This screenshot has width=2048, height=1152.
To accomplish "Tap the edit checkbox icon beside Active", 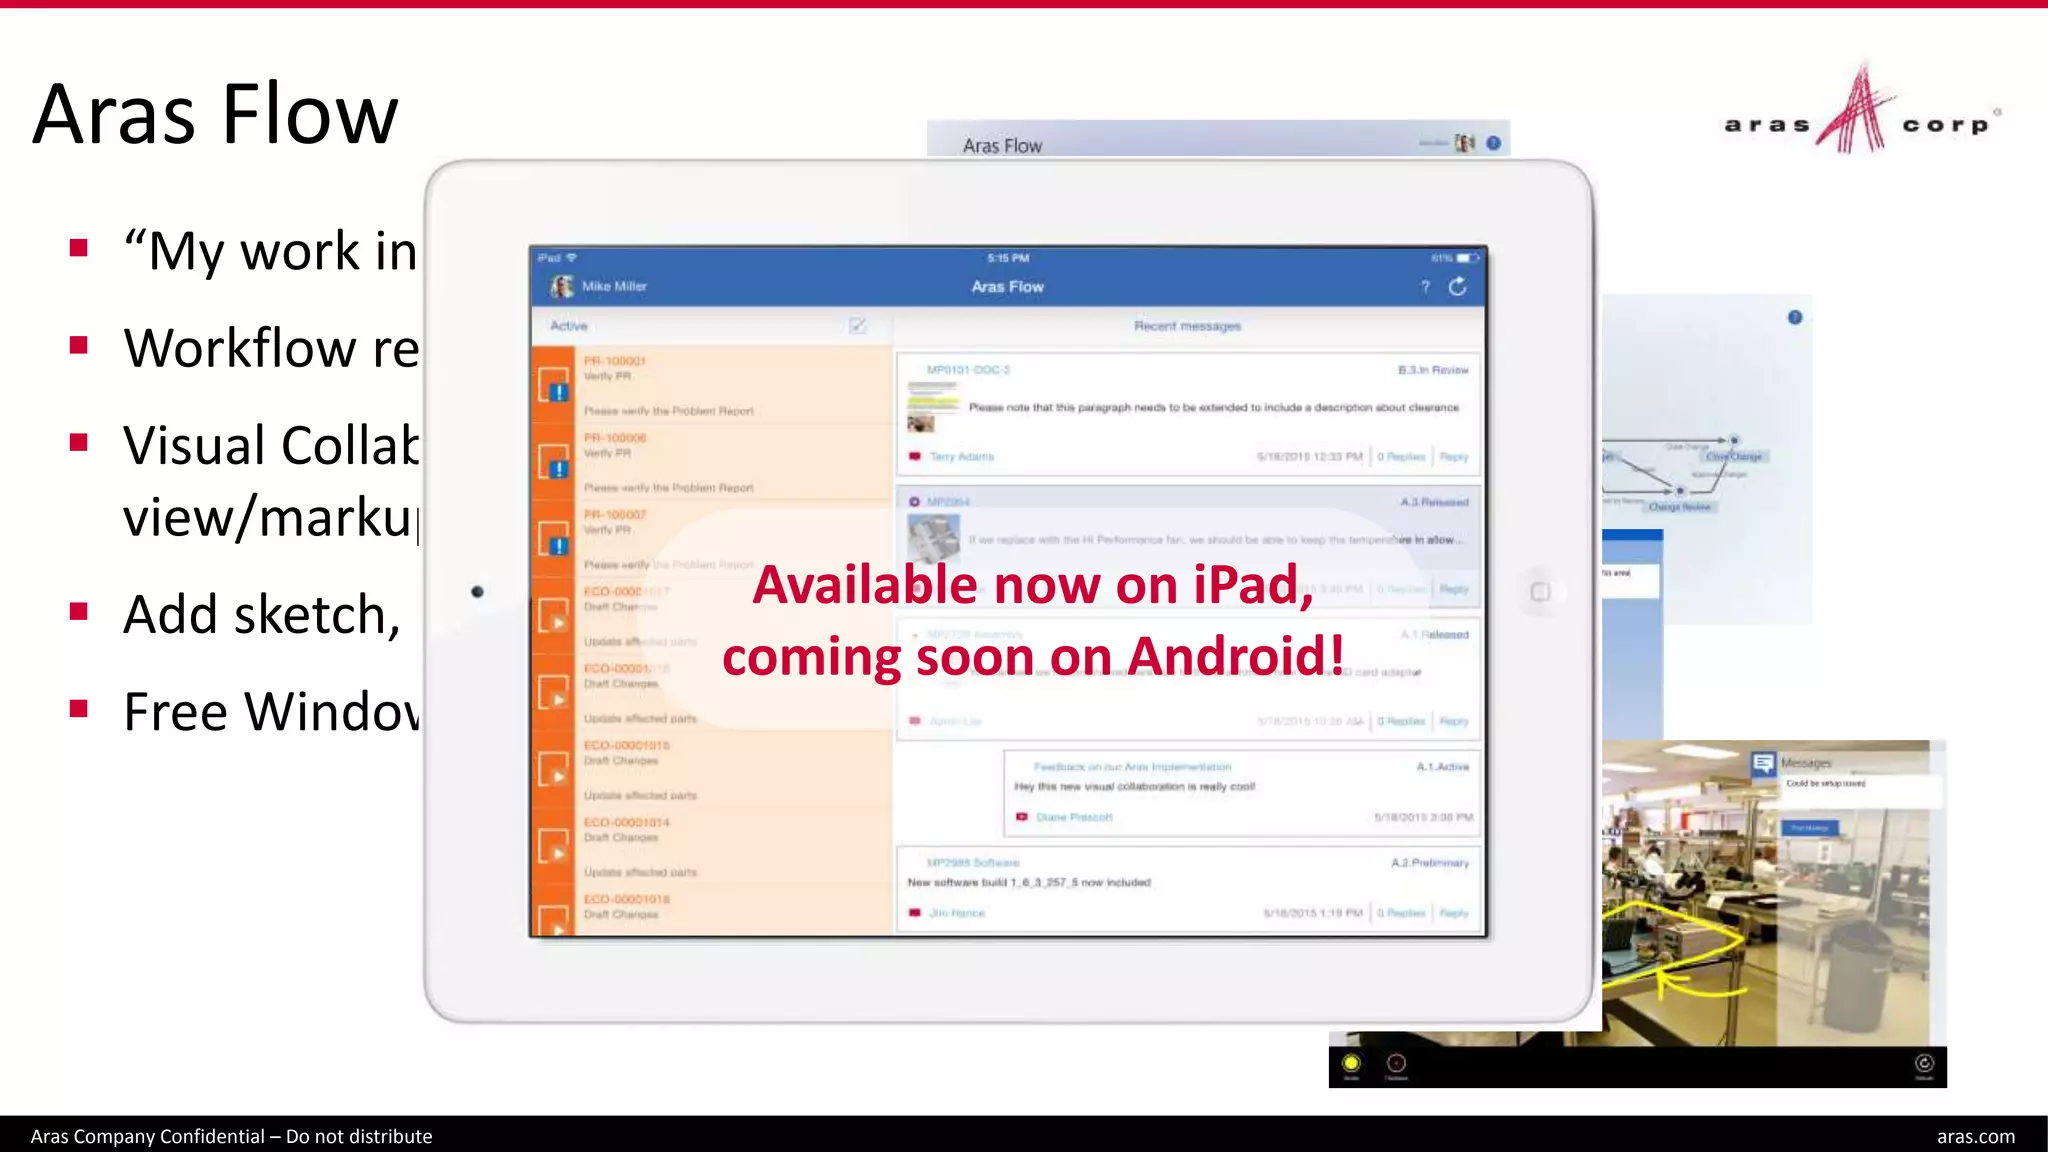I will (858, 326).
